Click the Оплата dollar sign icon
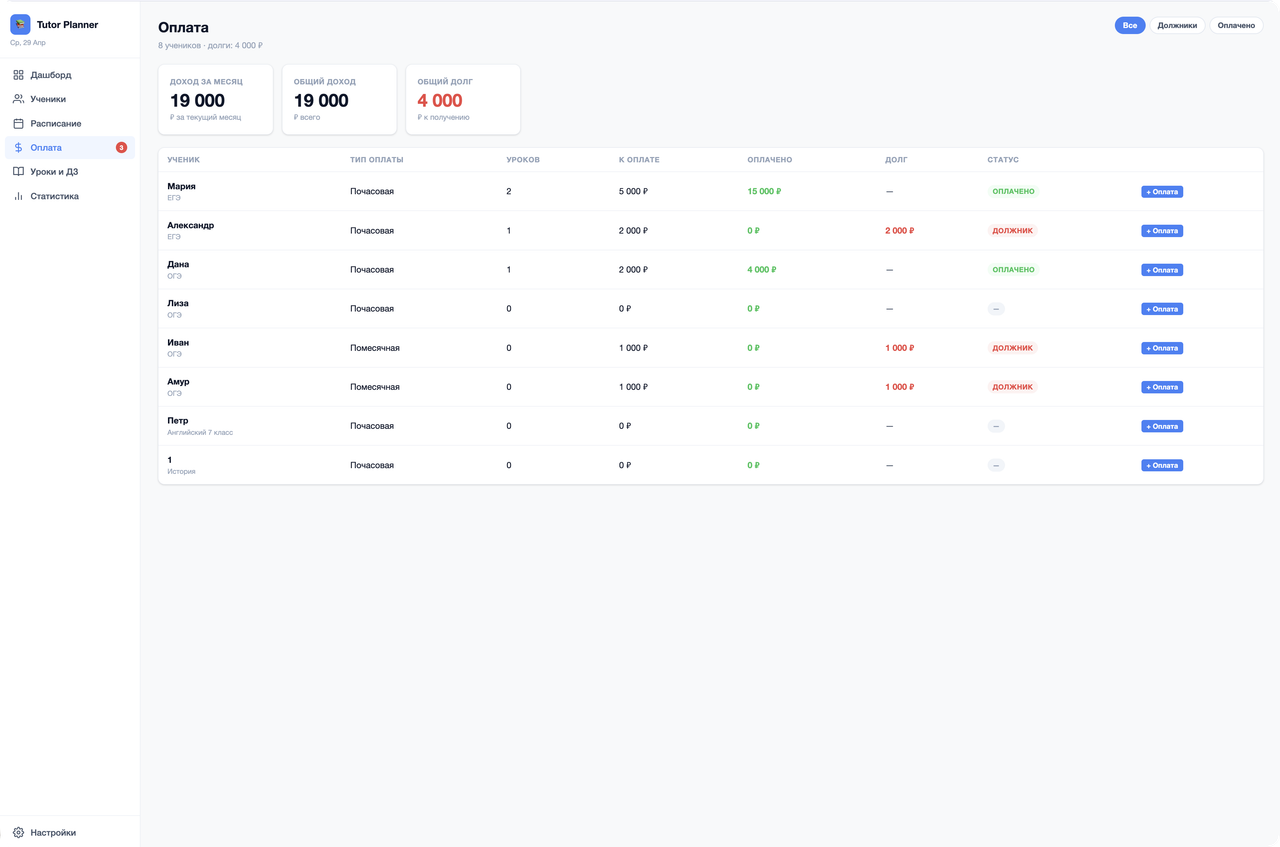This screenshot has height=847, width=1280. pos(18,147)
